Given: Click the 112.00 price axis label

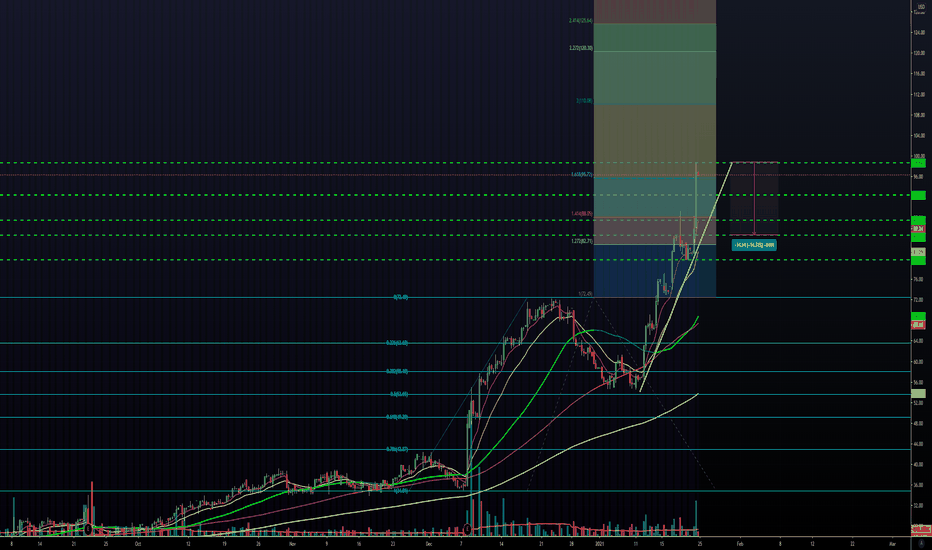Looking at the screenshot, I should click(918, 95).
